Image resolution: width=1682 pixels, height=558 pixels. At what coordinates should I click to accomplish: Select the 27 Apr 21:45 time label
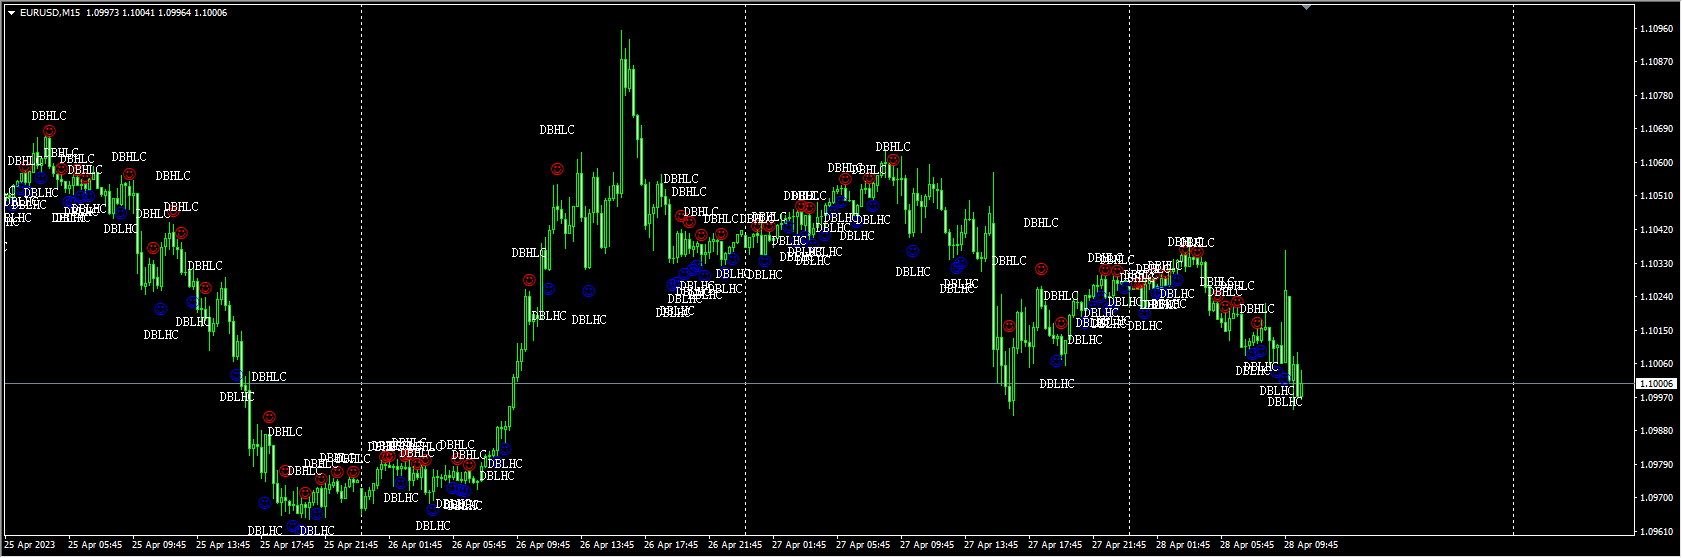coord(1119,545)
